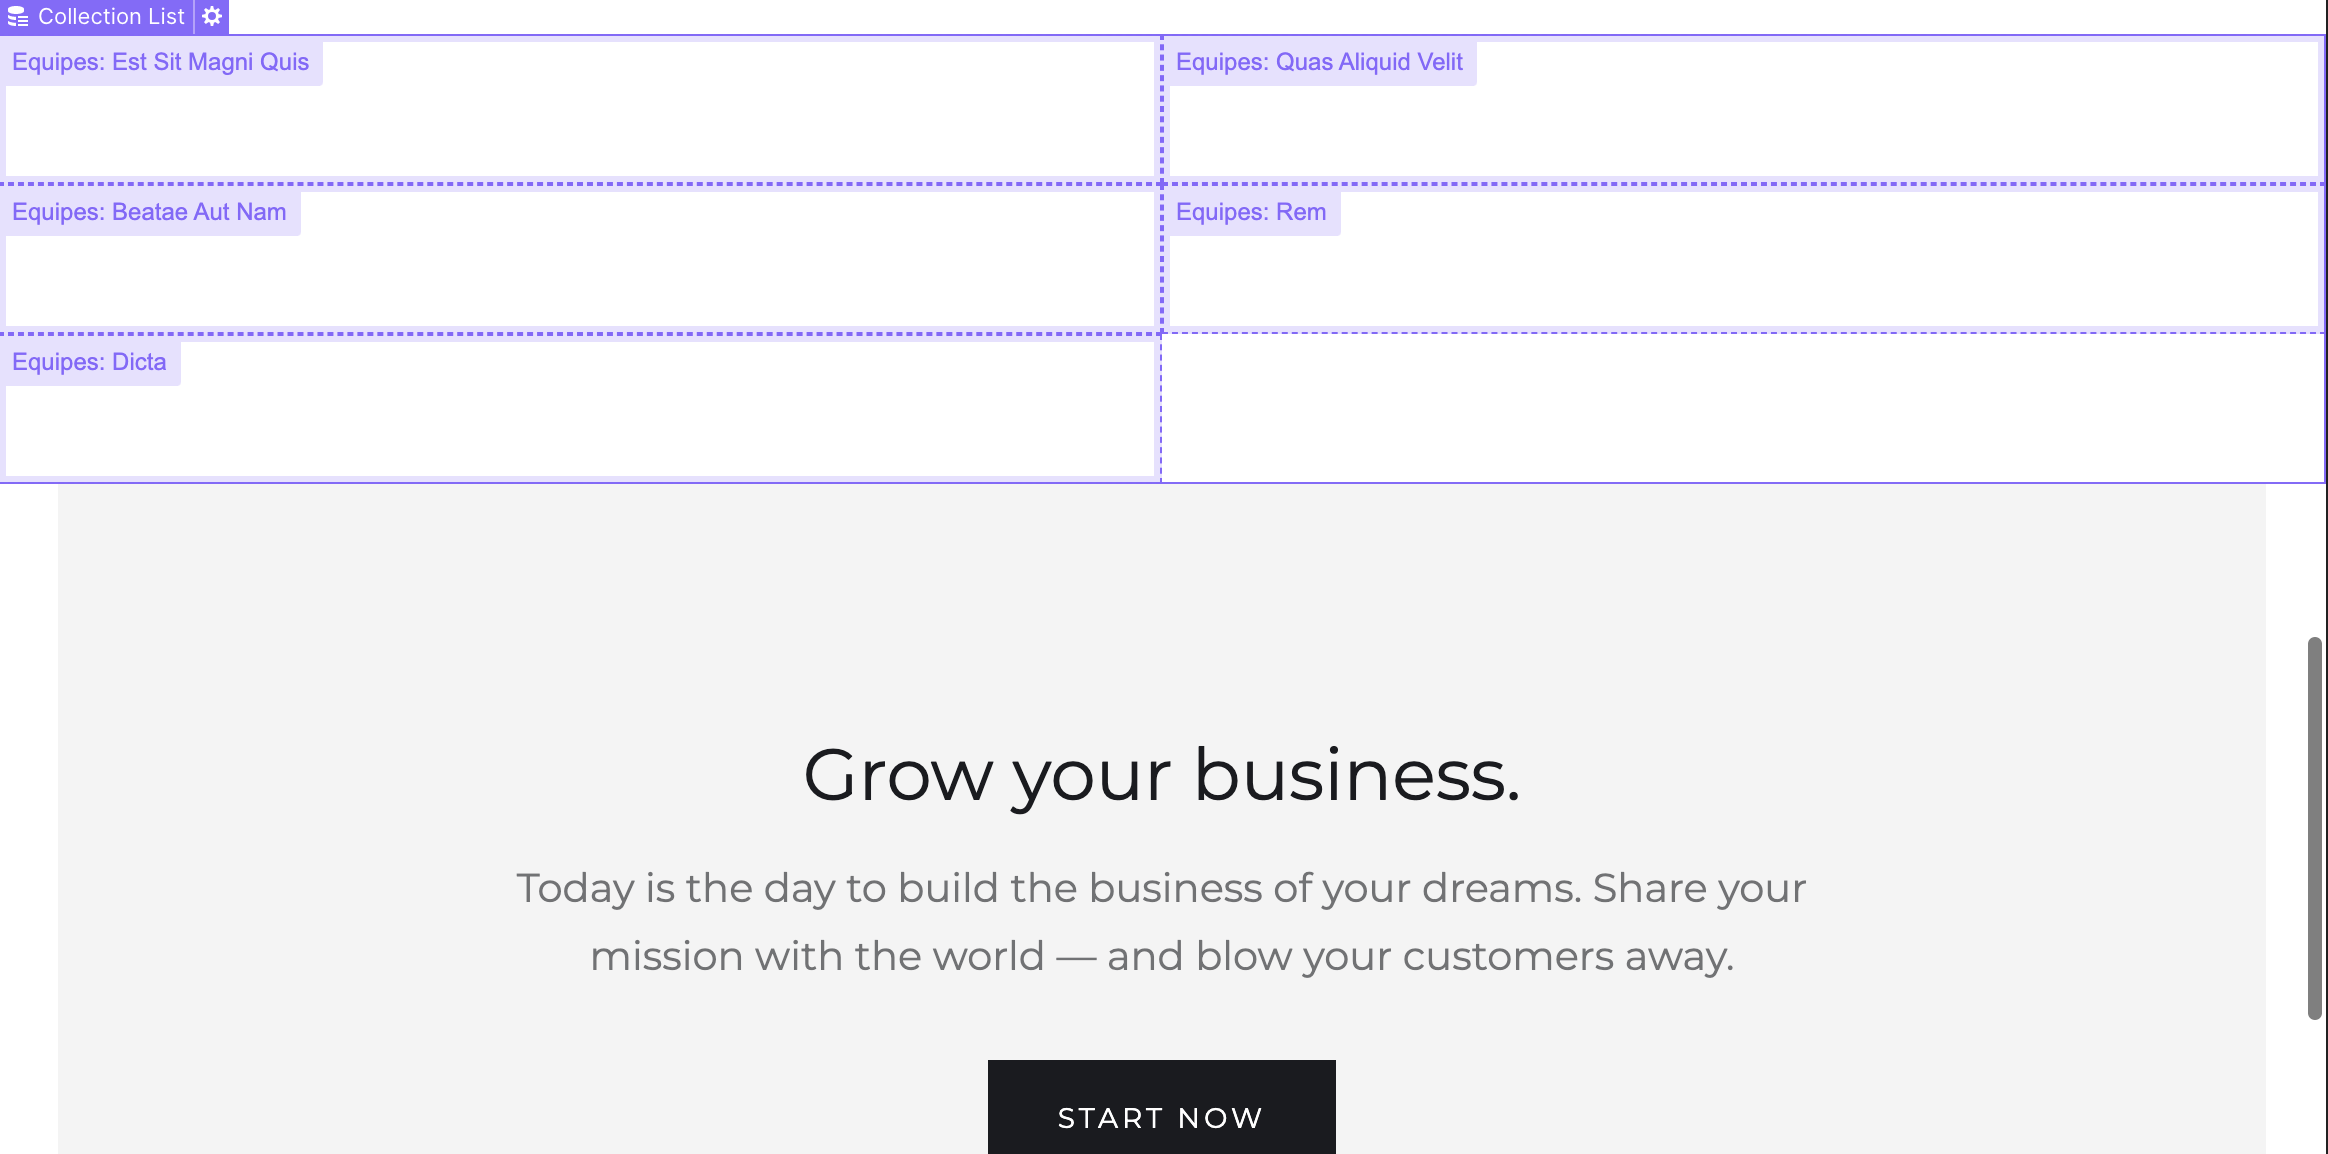
Task: Select the 'Equipes: Est Sit Magni Quis' label
Action: (x=161, y=62)
